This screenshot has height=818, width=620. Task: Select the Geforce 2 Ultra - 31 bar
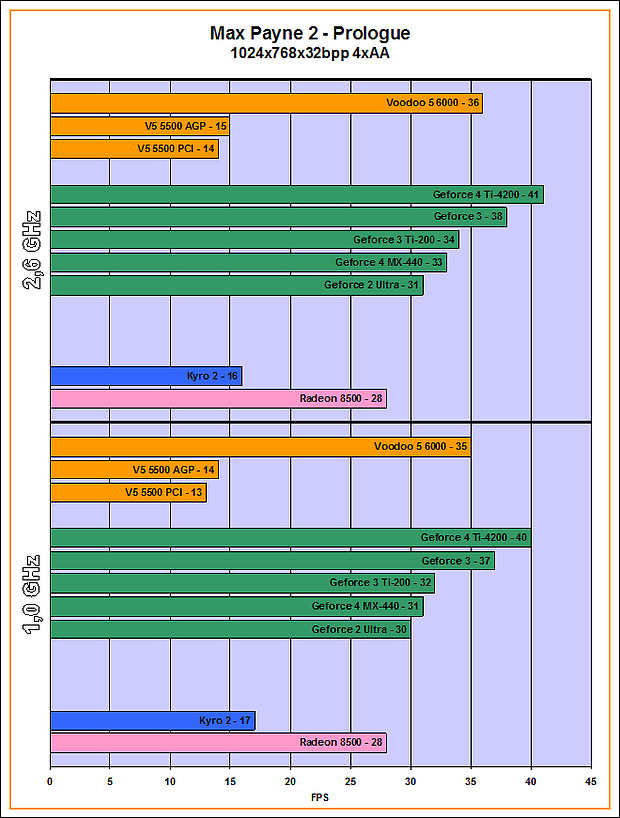pos(236,286)
